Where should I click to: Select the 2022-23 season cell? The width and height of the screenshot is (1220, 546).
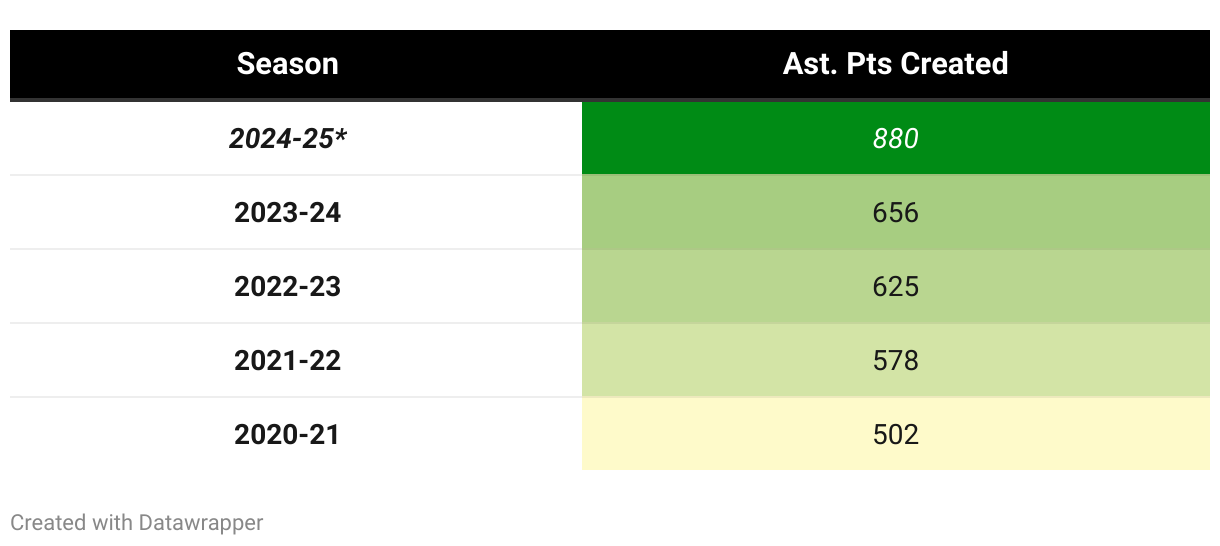click(288, 286)
